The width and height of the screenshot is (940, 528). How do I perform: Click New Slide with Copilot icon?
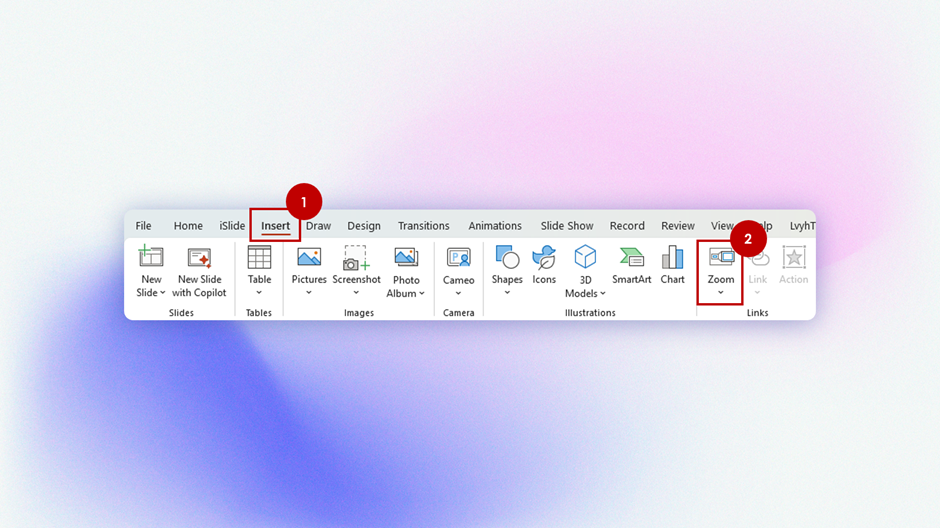click(199, 258)
